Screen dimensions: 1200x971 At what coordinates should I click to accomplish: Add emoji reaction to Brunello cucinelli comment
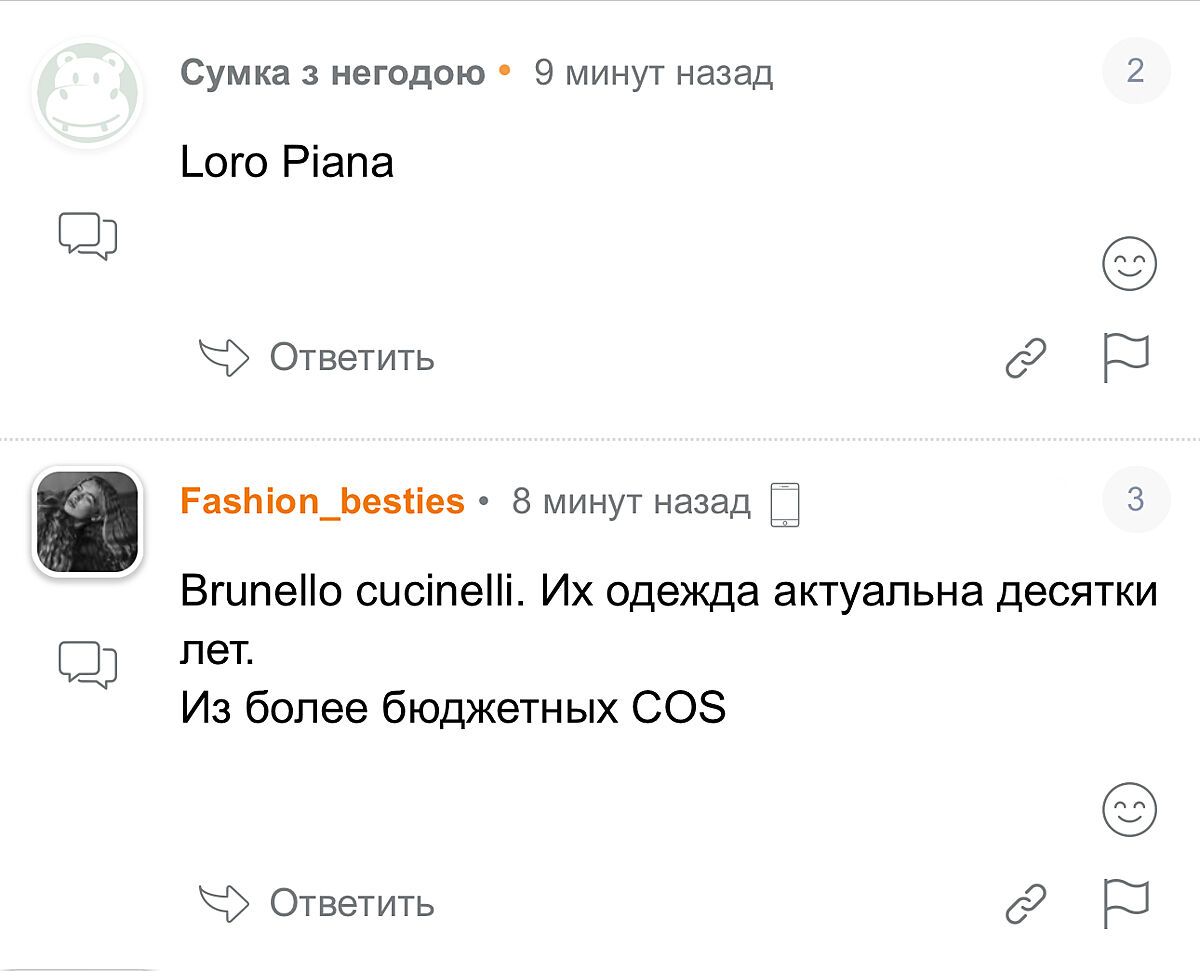(x=1129, y=809)
